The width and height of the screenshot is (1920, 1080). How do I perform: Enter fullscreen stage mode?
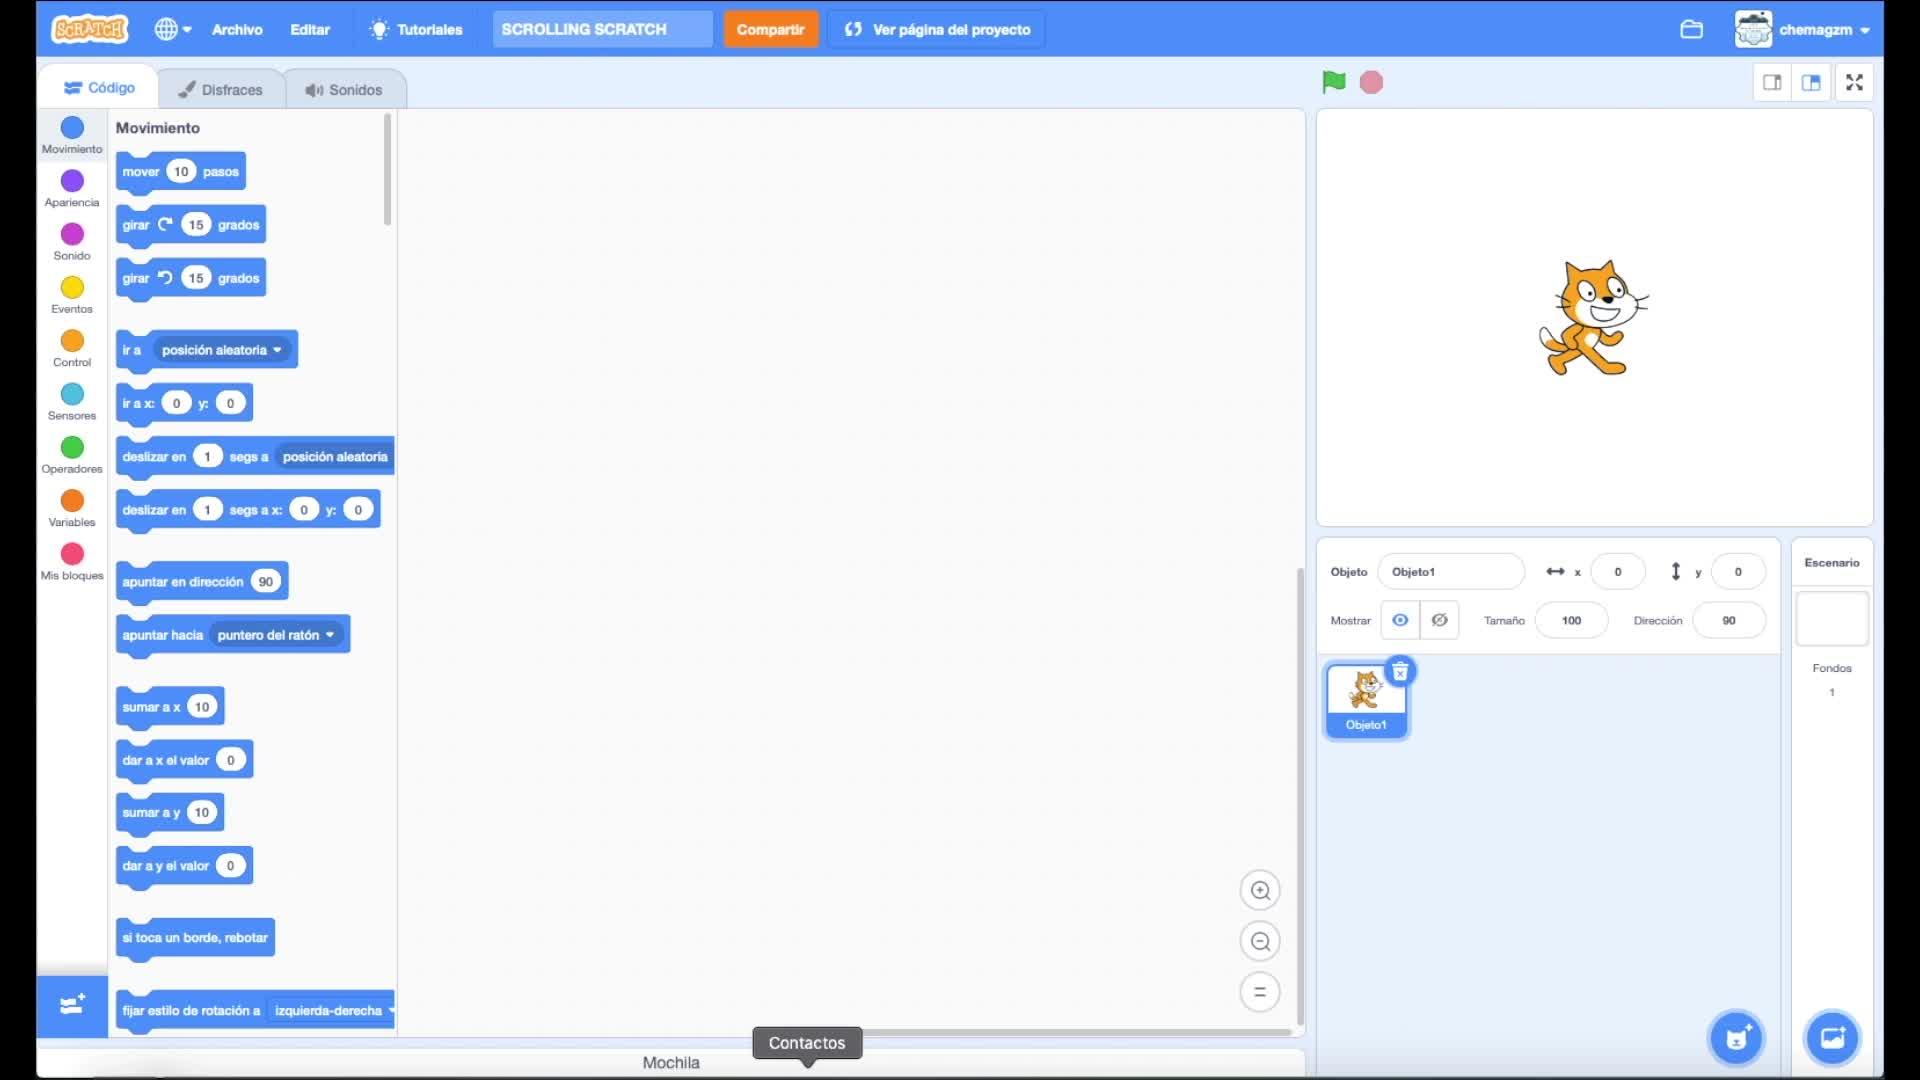point(1854,82)
